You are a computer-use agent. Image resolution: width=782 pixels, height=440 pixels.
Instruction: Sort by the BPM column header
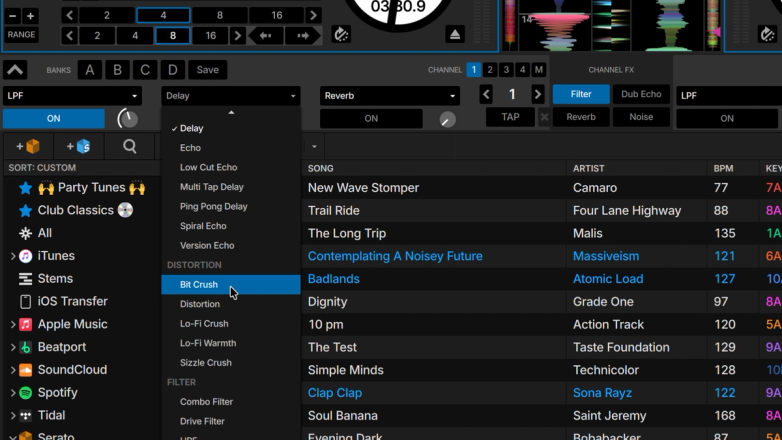(723, 169)
